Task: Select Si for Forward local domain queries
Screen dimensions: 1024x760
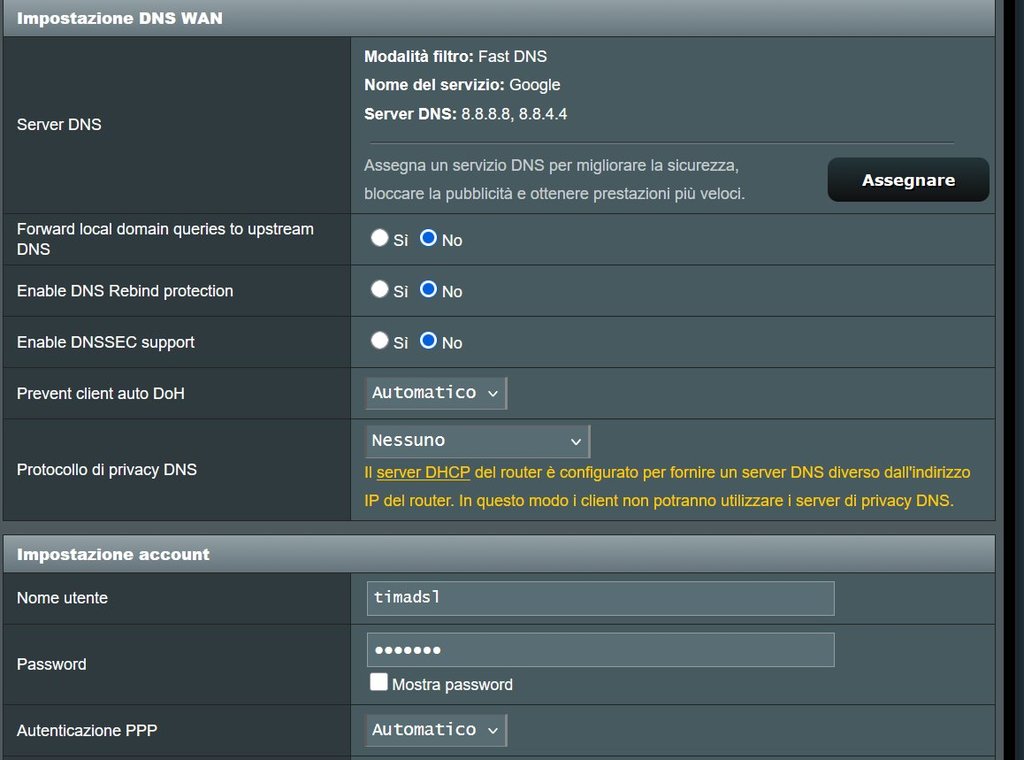Action: (x=380, y=238)
